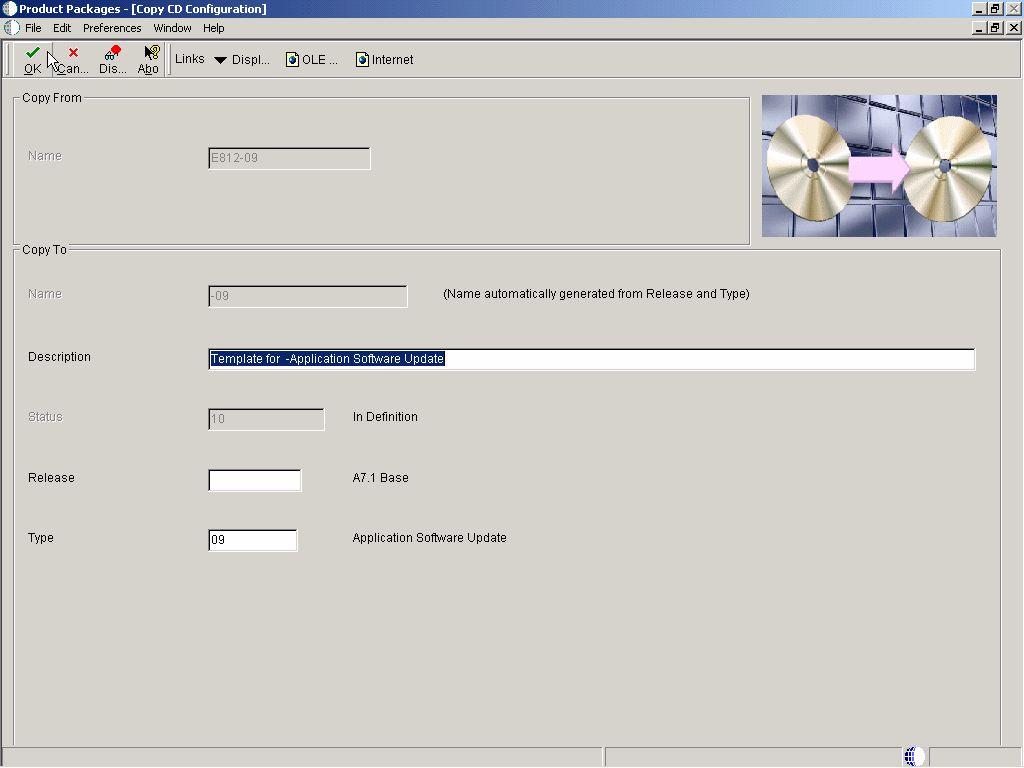Close the inner Copy CD Configuration window
The image size is (1024, 768).
tap(1014, 28)
